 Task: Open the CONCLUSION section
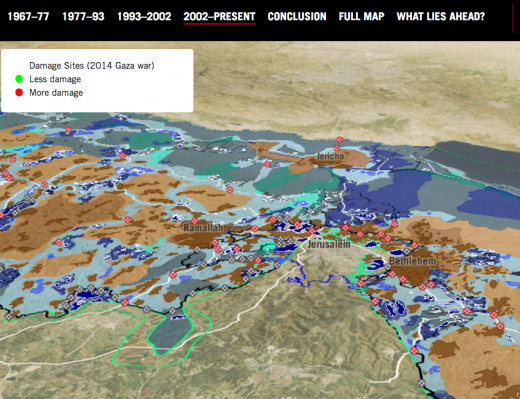(297, 16)
